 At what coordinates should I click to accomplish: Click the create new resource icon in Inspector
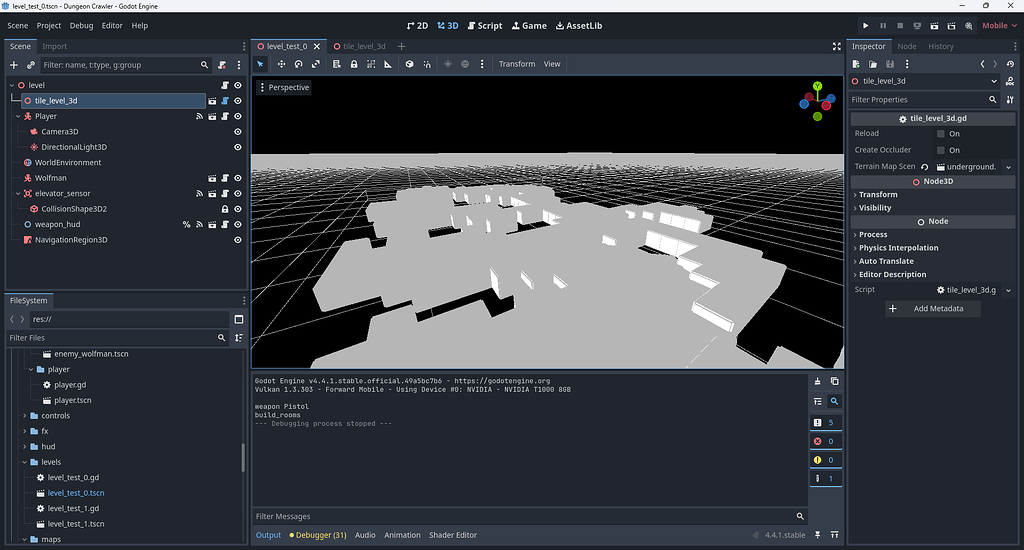[856, 64]
